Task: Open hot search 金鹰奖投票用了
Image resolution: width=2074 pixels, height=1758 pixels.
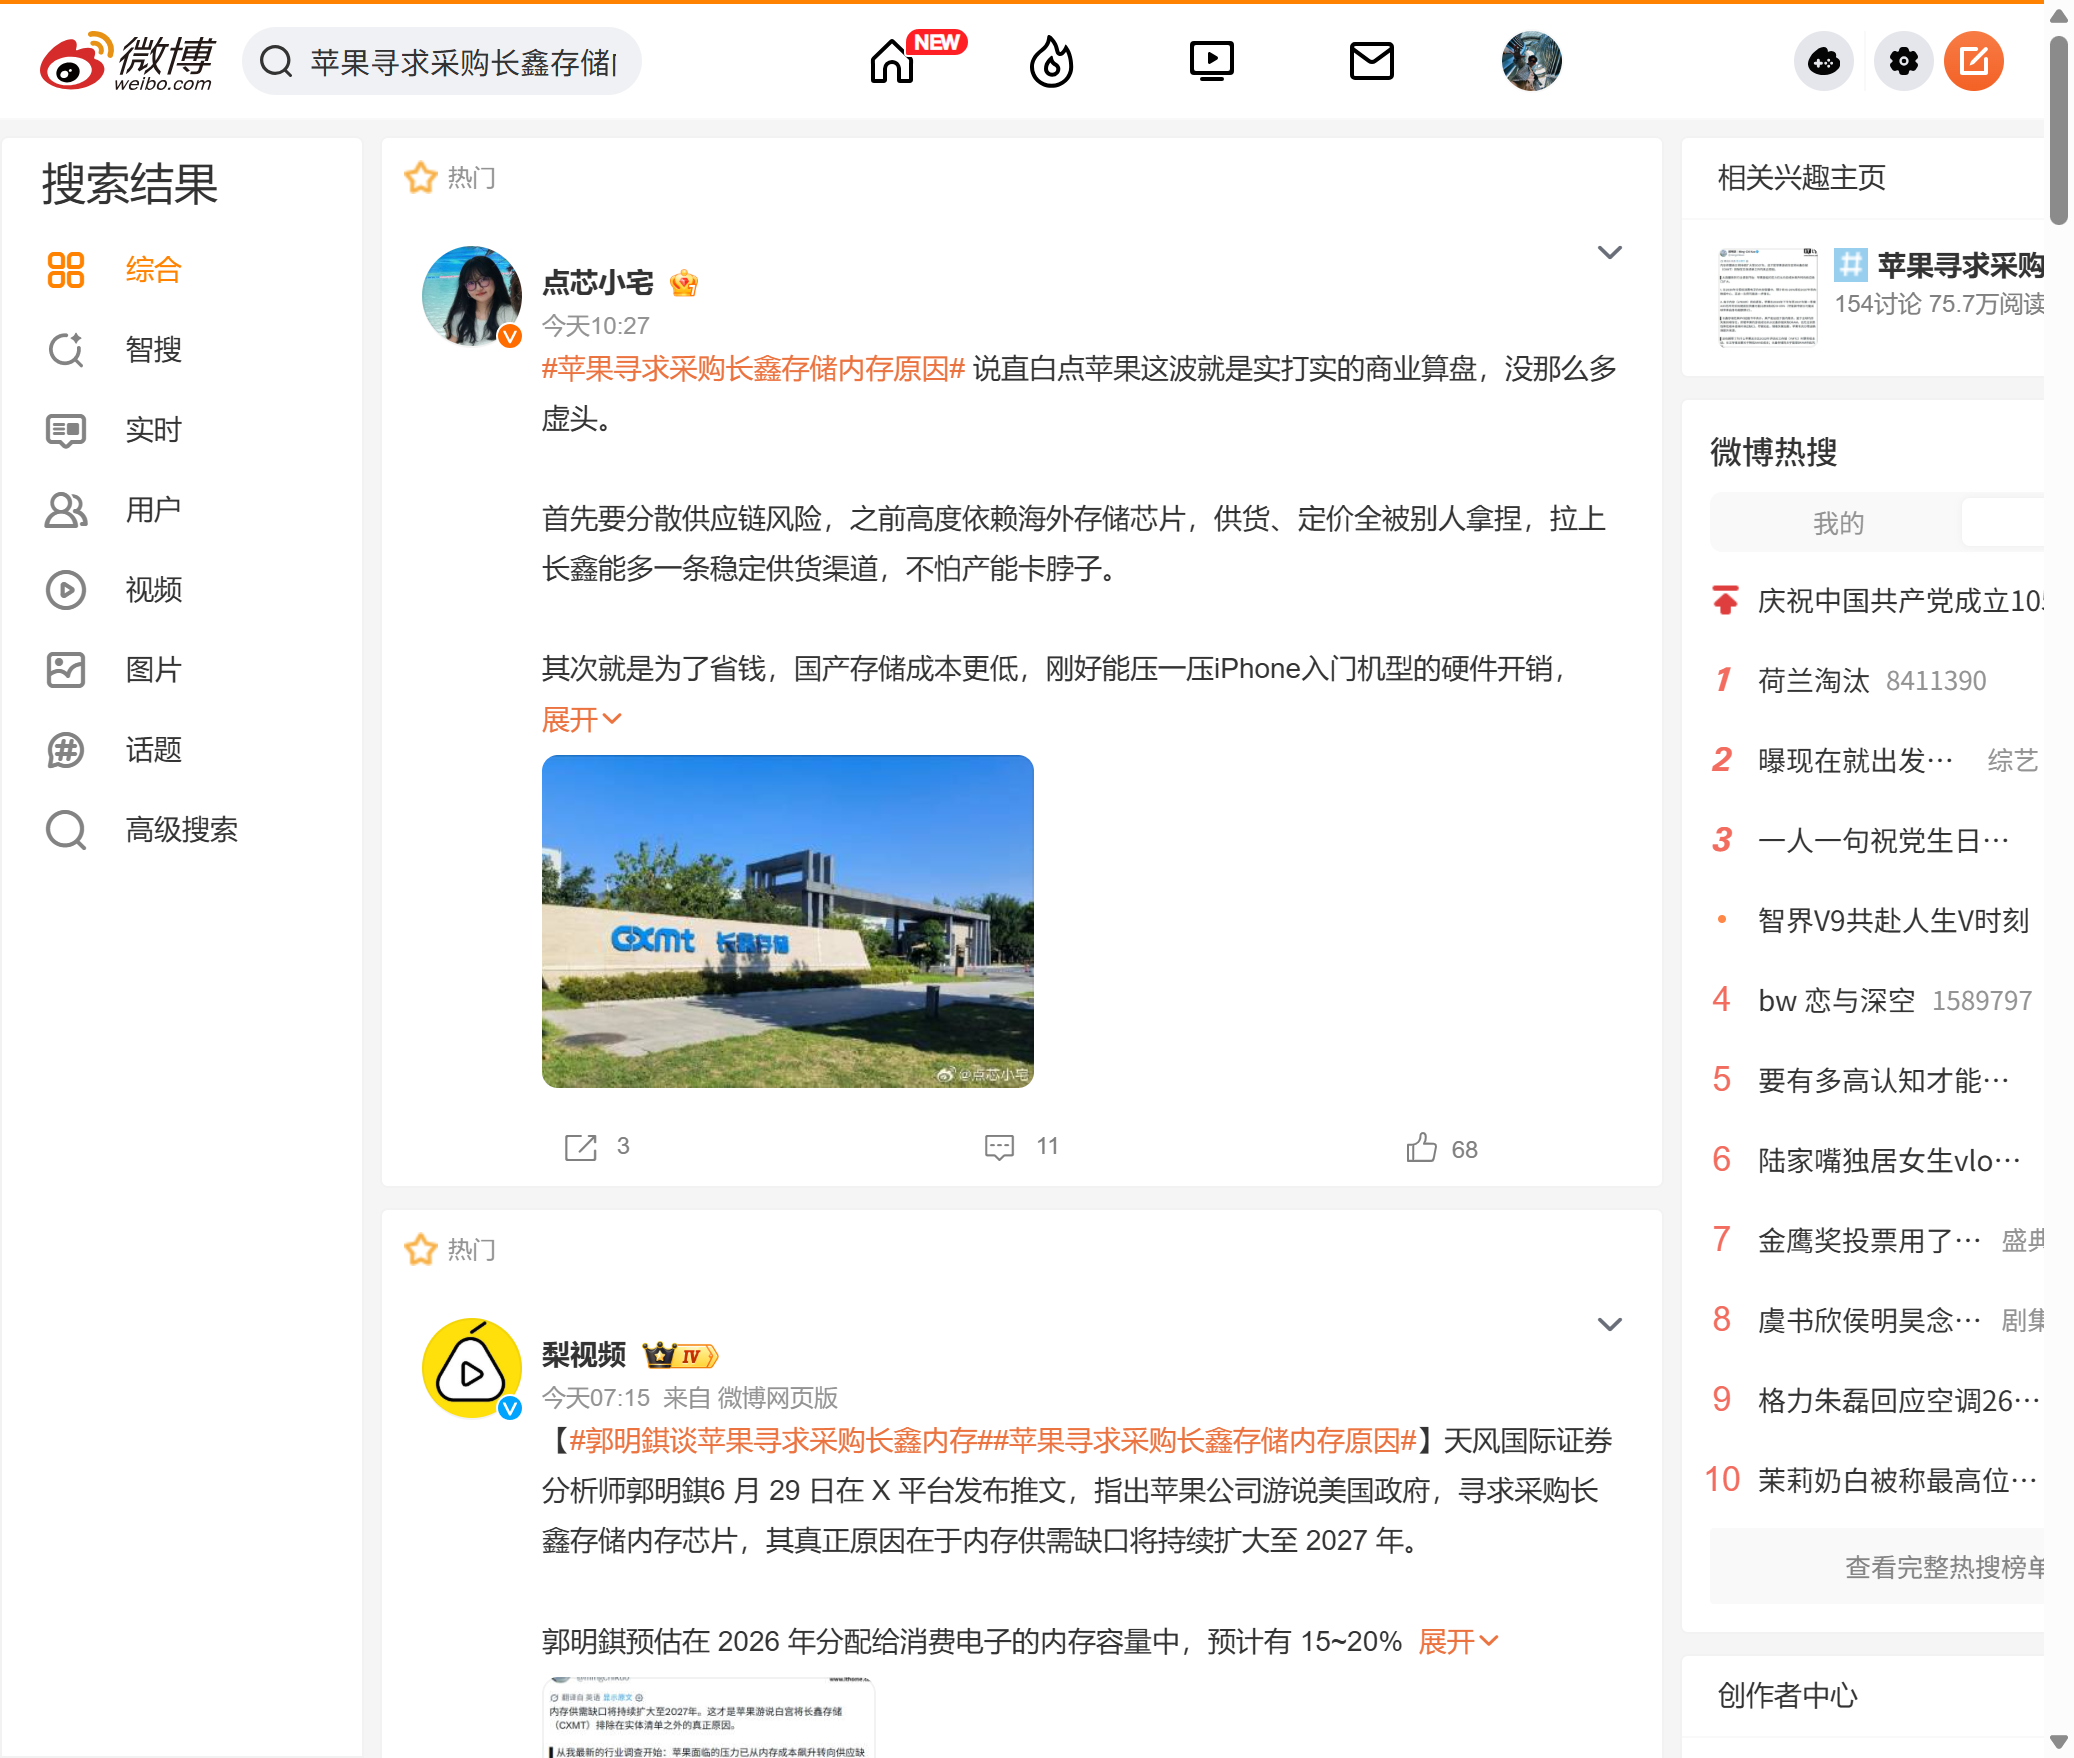Action: (x=1869, y=1241)
